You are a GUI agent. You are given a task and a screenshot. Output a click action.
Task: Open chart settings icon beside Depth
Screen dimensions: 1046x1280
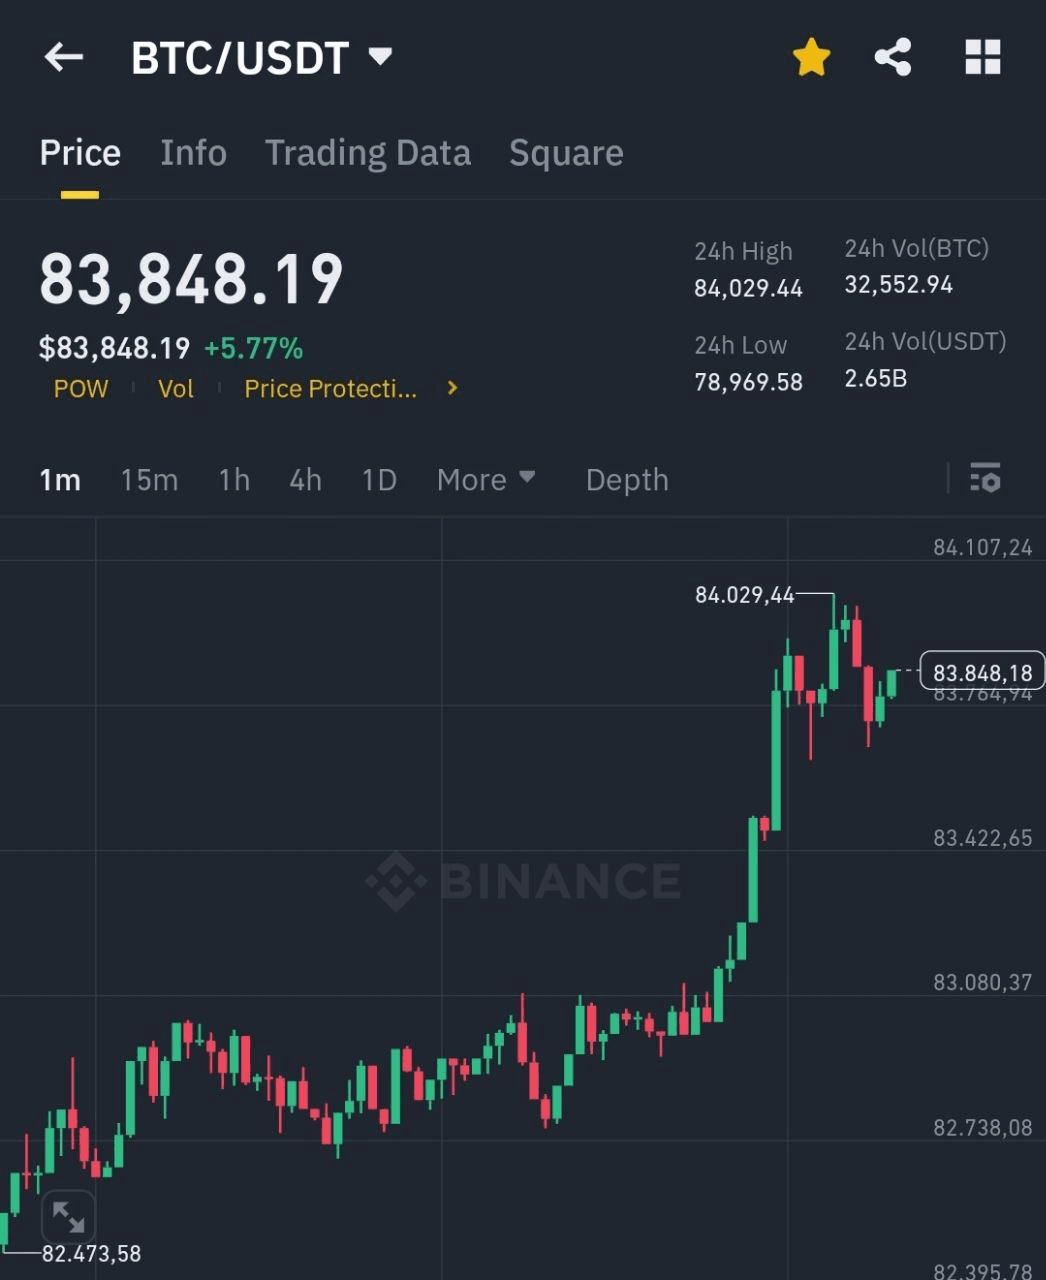985,479
